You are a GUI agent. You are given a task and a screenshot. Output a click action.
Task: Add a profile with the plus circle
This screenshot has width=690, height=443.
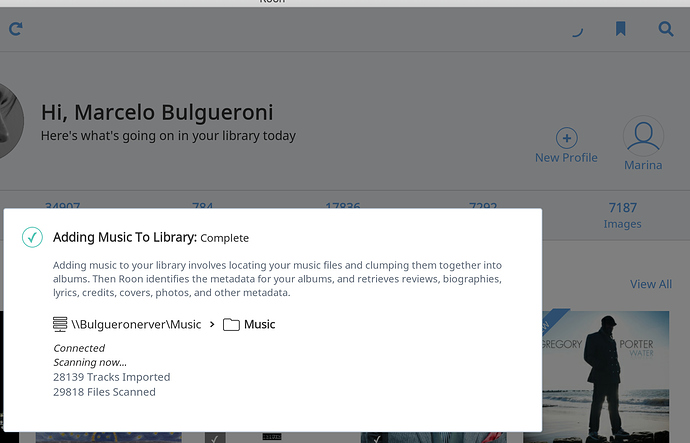pyautogui.click(x=566, y=138)
